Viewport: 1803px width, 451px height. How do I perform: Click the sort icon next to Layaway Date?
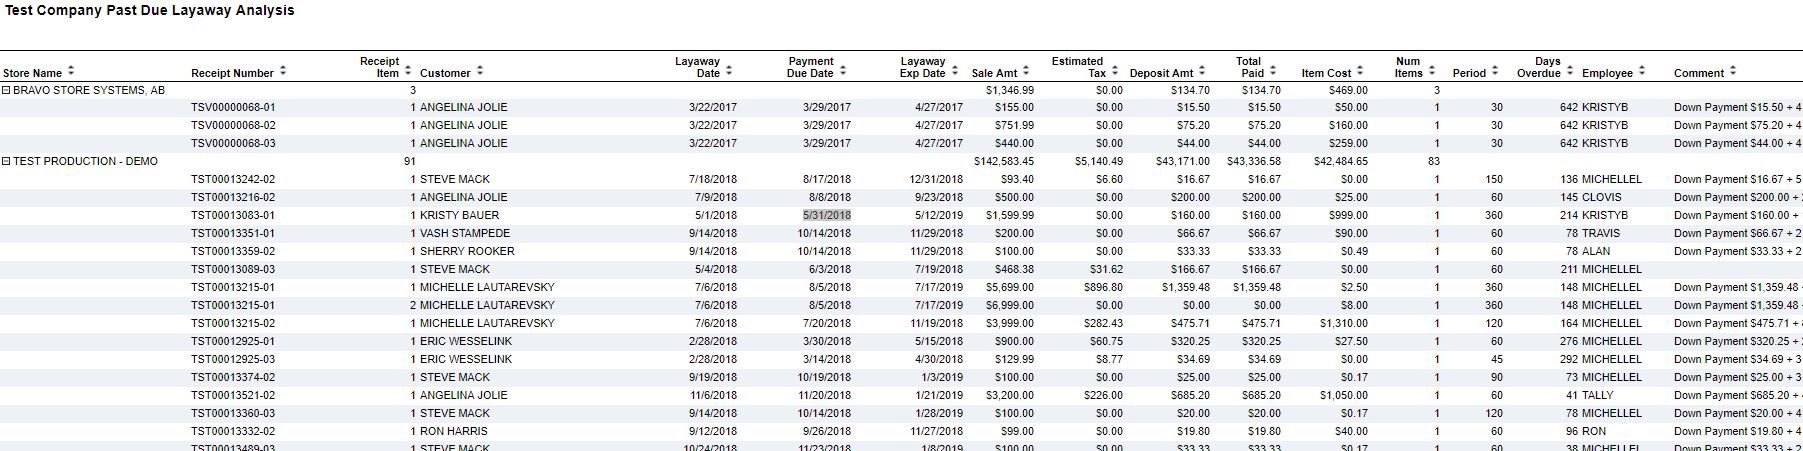728,72
